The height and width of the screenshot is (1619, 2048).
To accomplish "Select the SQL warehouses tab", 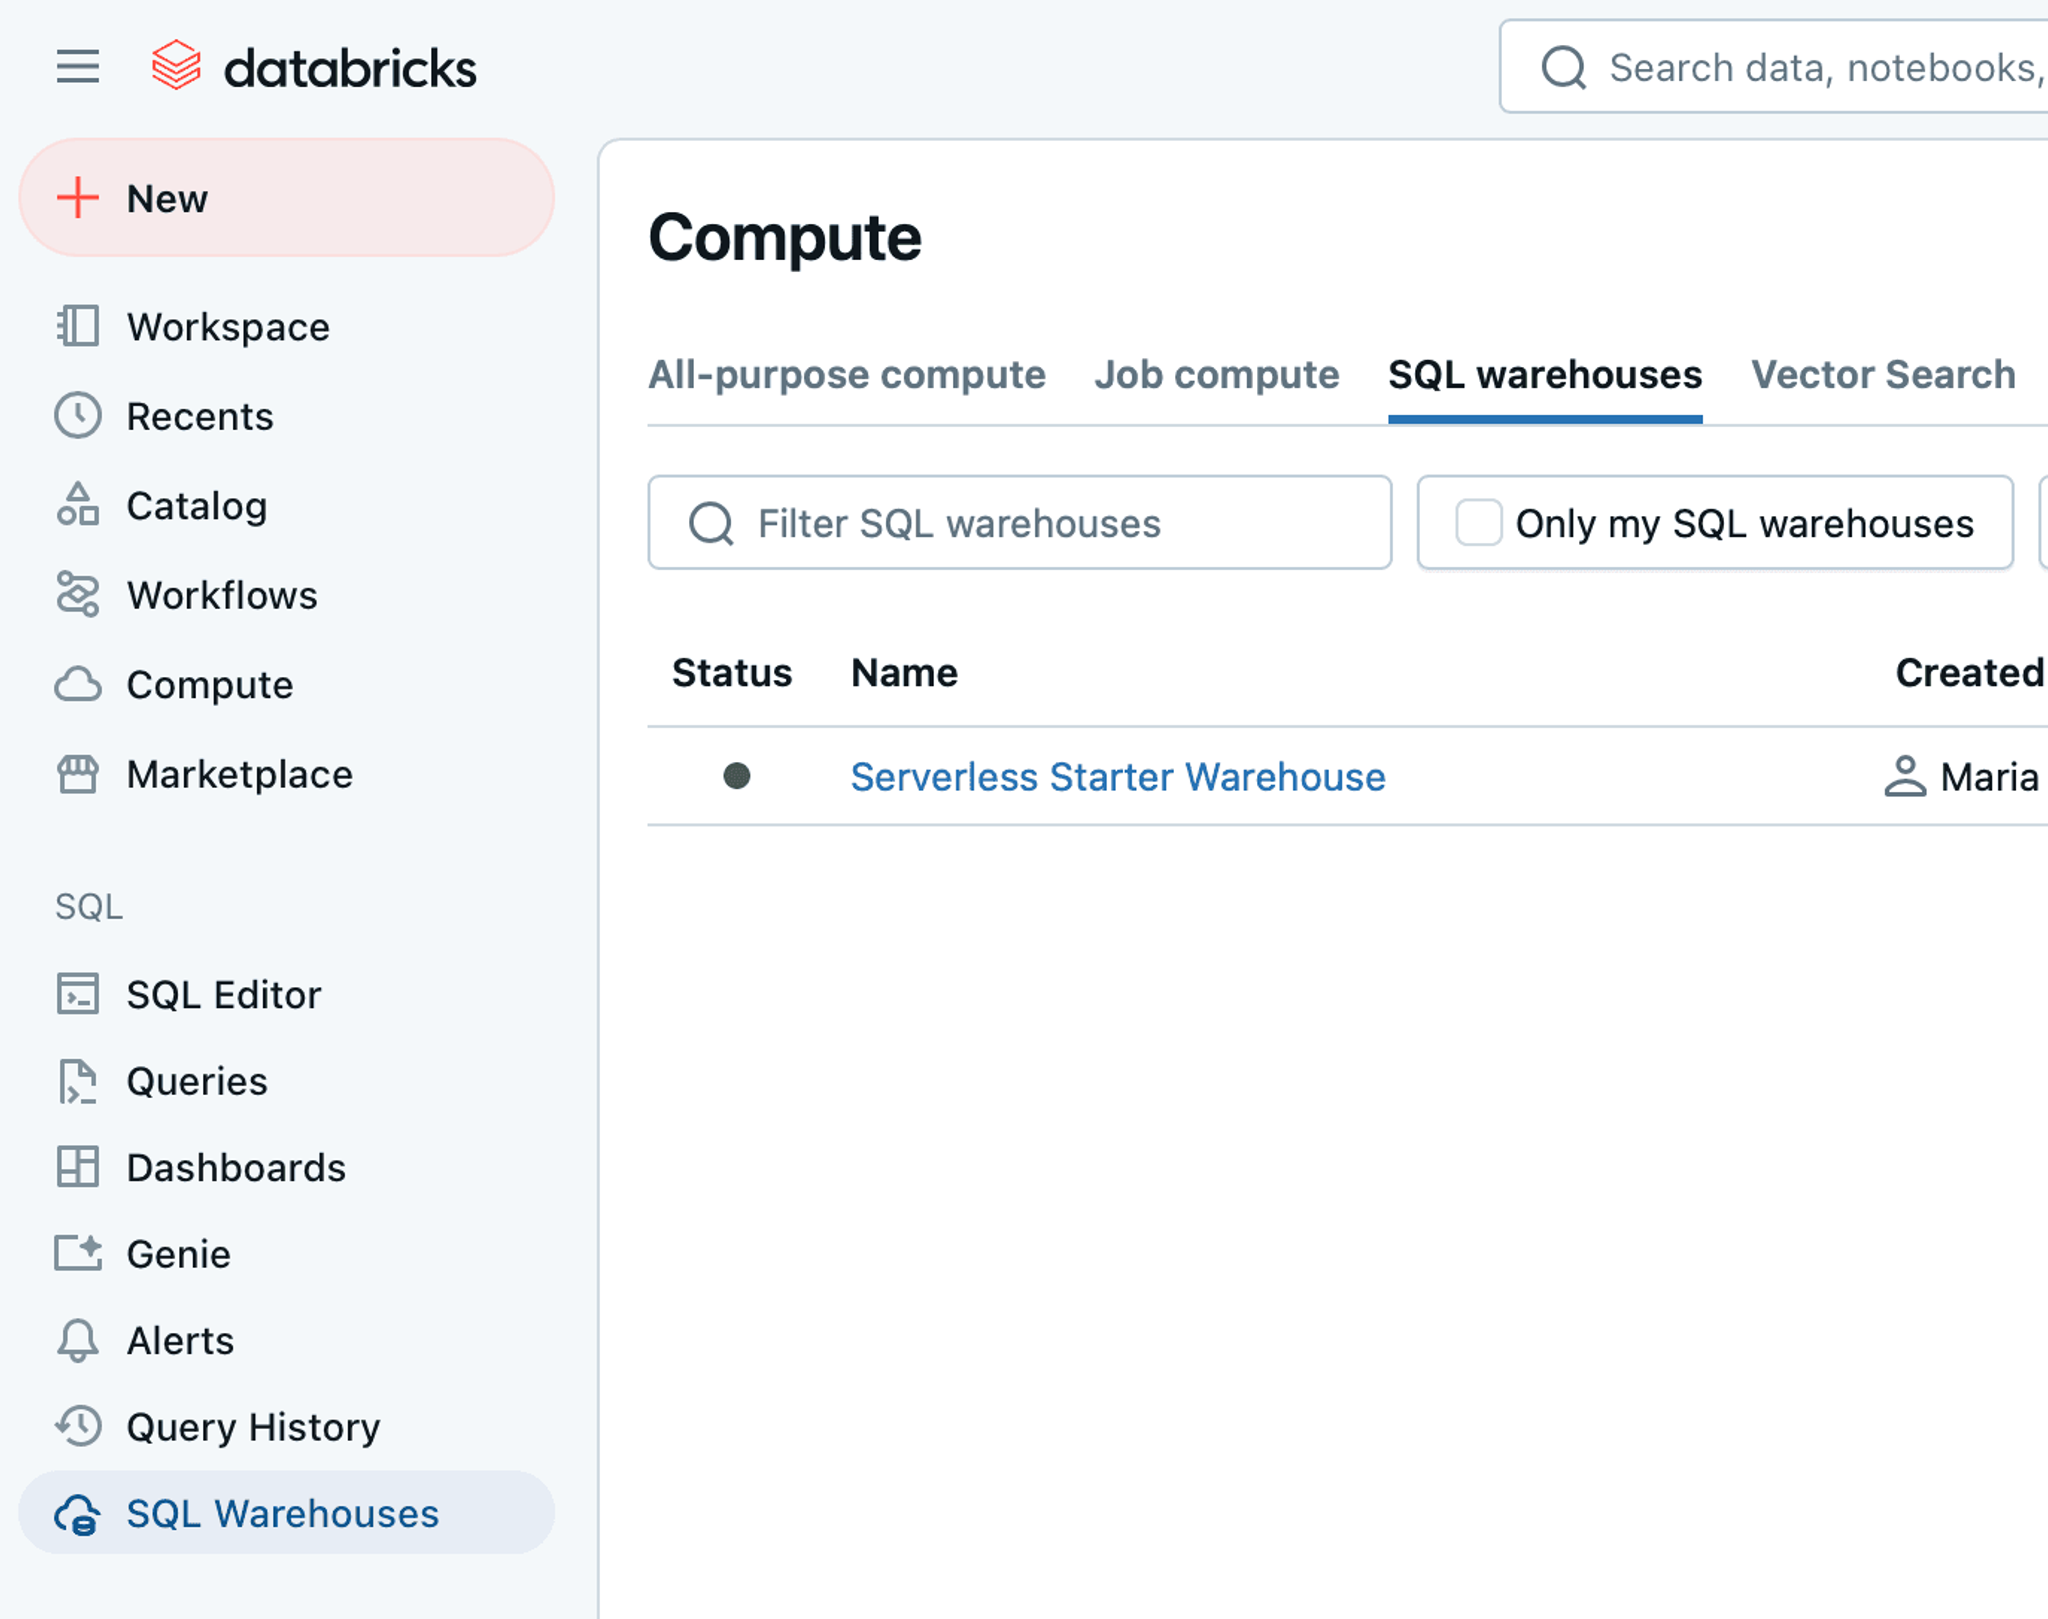I will [1545, 375].
